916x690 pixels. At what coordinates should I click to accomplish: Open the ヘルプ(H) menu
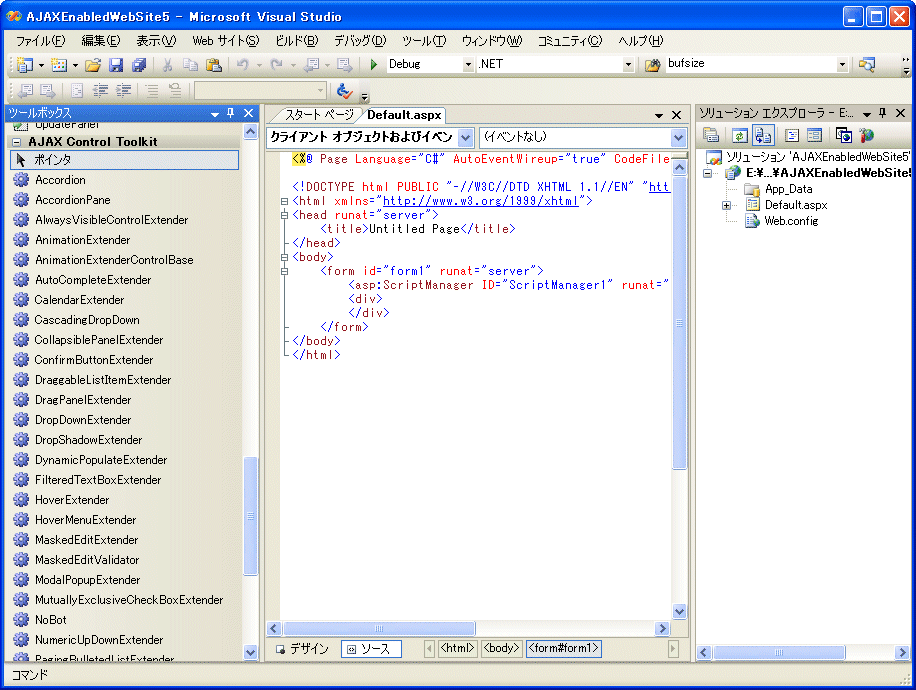[x=641, y=41]
